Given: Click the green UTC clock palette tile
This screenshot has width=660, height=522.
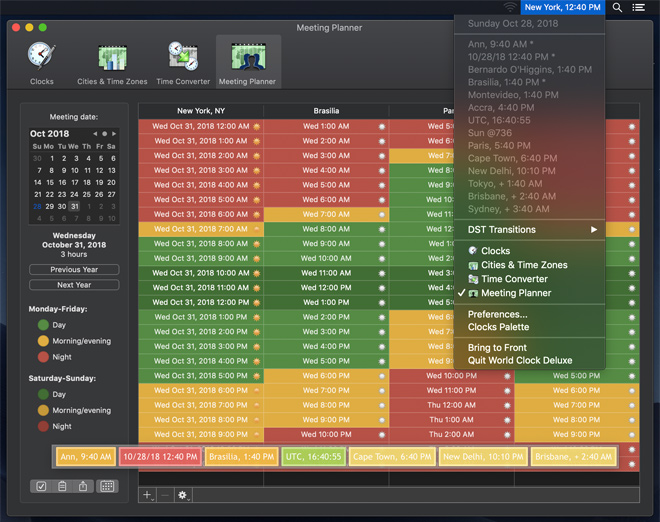Looking at the screenshot, I should point(314,456).
